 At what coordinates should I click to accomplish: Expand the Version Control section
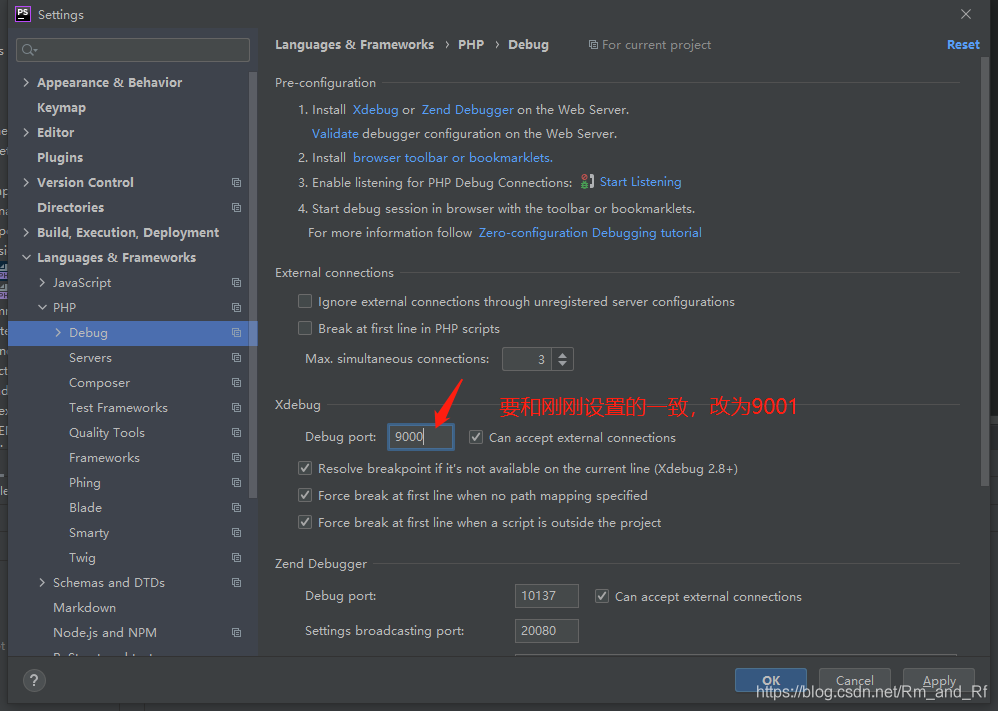click(26, 183)
